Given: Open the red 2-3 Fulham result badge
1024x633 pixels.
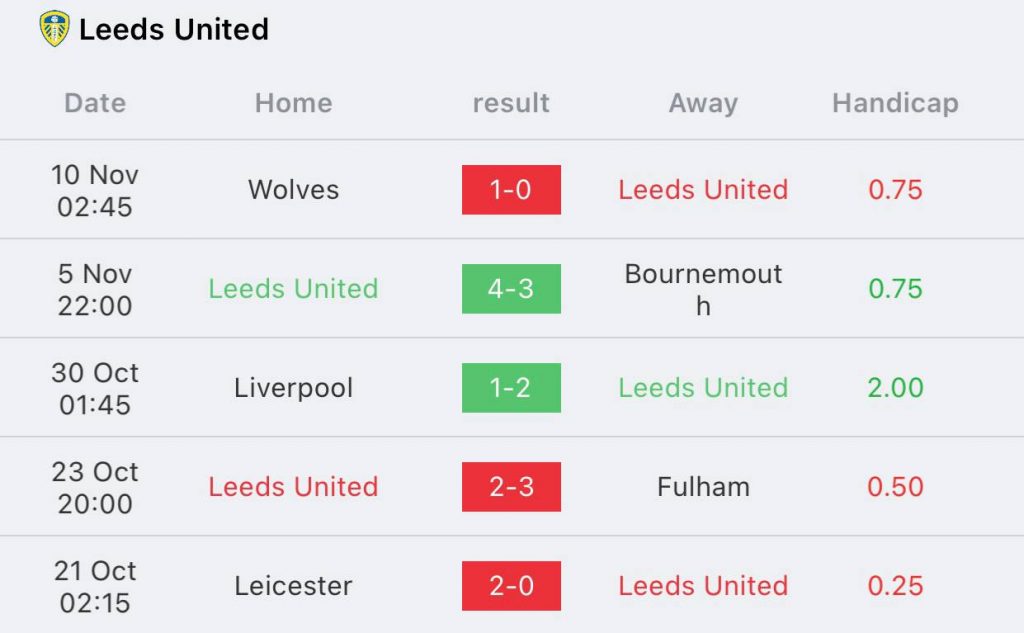Looking at the screenshot, I should [511, 487].
